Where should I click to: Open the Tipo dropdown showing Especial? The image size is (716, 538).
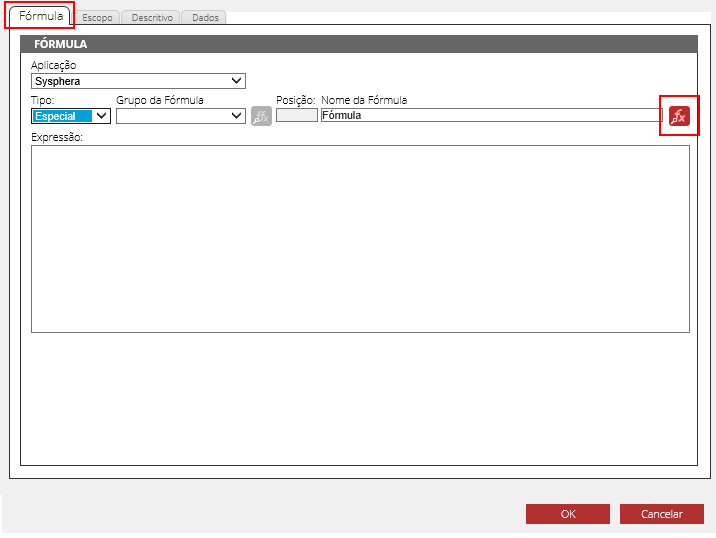(x=71, y=116)
